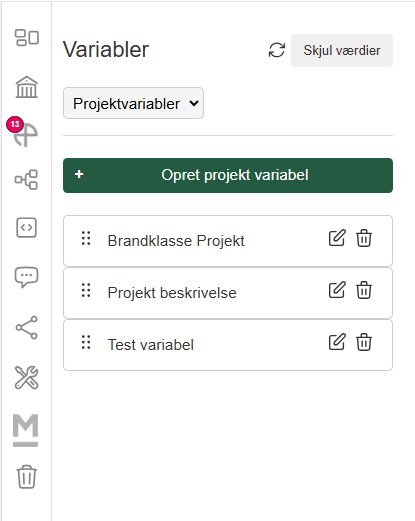The width and height of the screenshot is (415, 521).
Task: Refresh the variables list
Action: pos(277,50)
